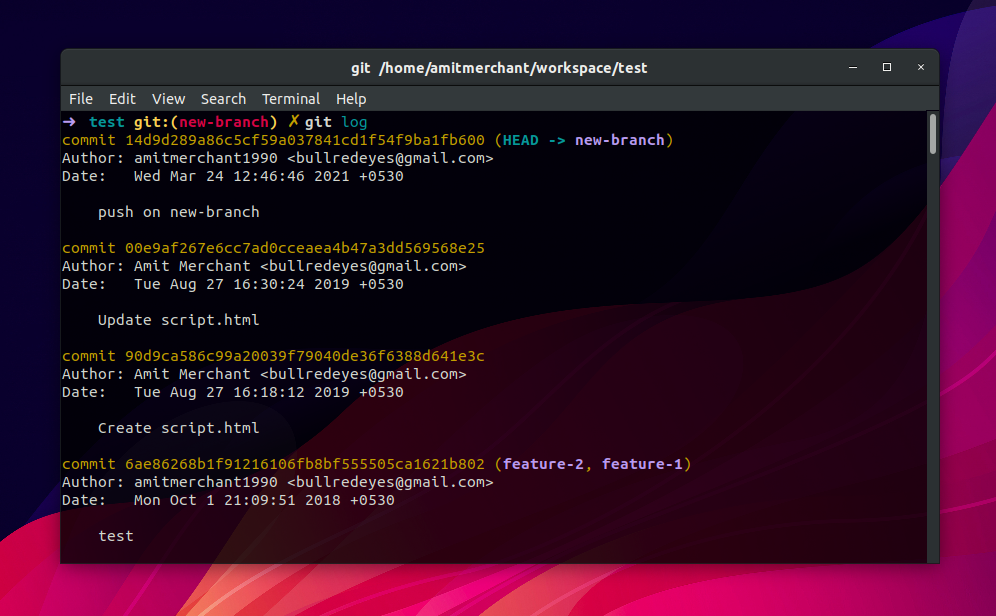The image size is (996, 616).
Task: Click the window title bar path text
Action: pos(499,68)
